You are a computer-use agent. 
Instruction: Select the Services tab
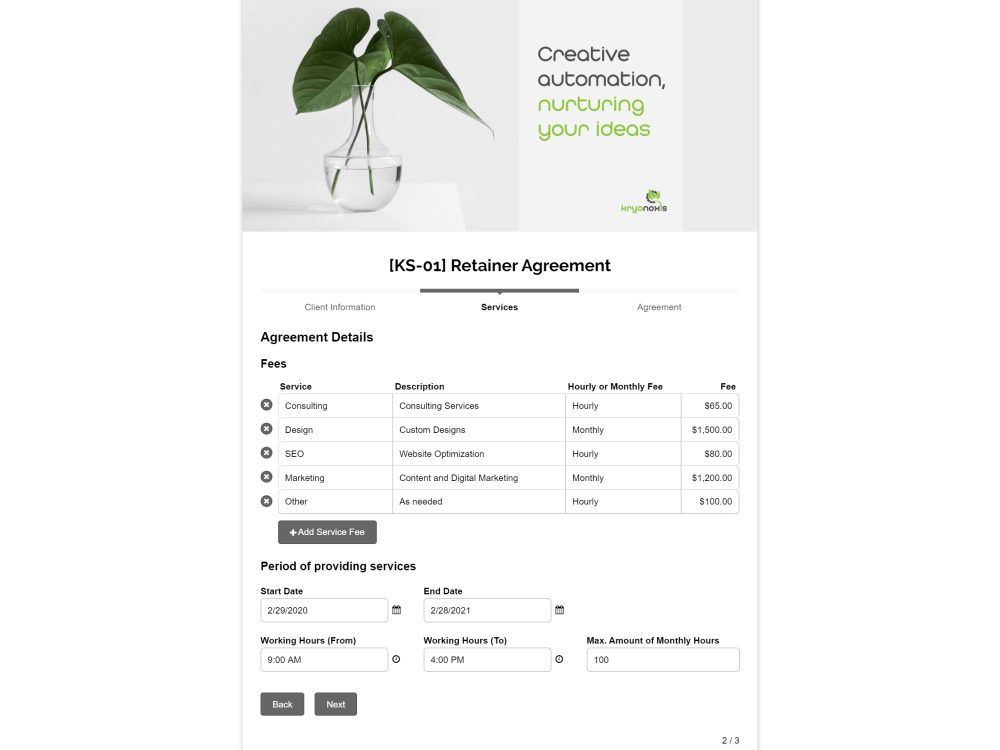click(499, 307)
